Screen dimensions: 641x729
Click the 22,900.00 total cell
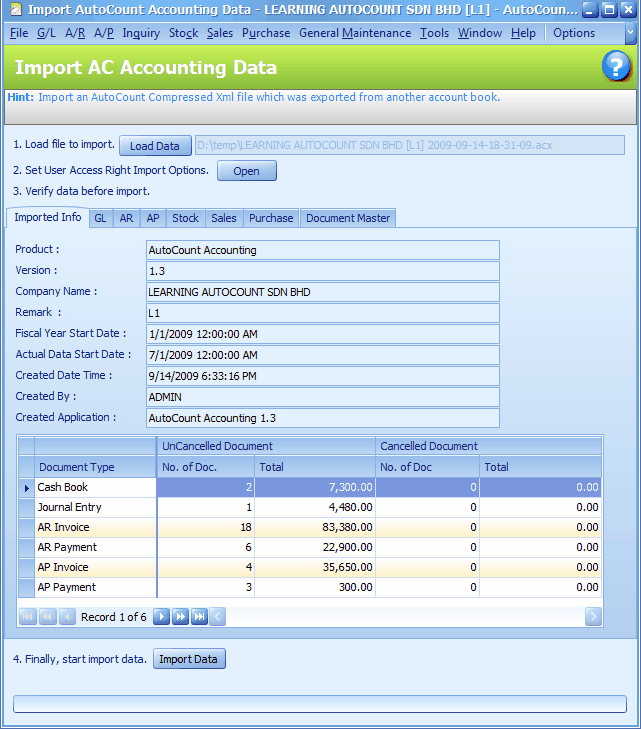tap(315, 548)
